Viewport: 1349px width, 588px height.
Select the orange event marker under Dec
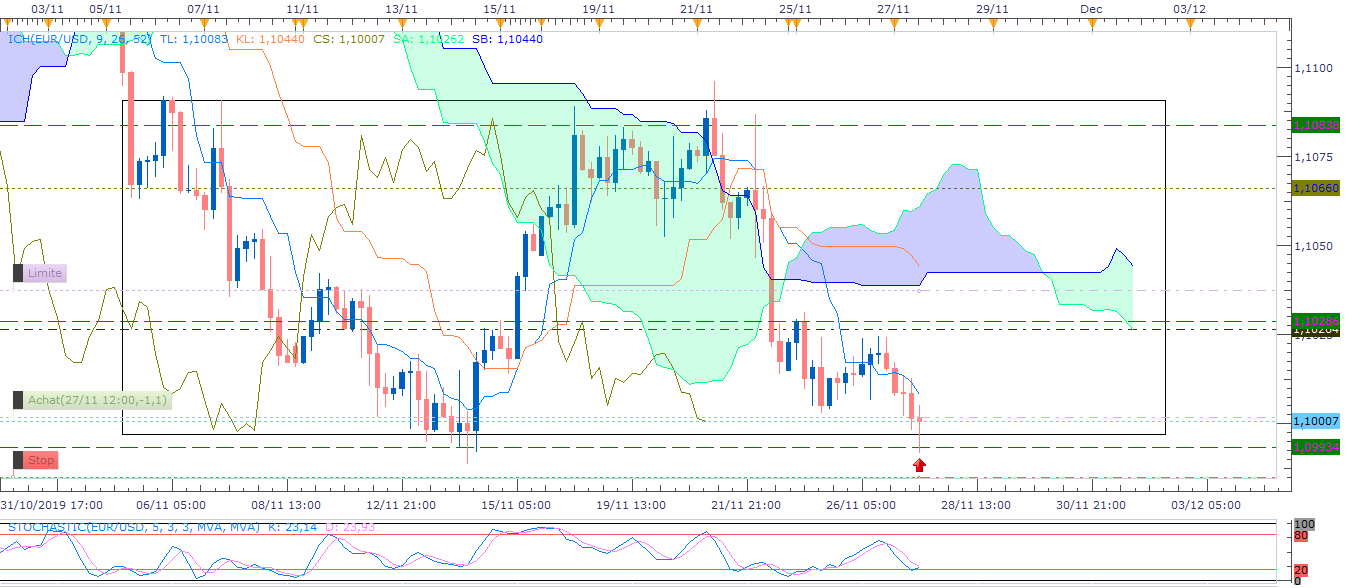pos(1091,25)
